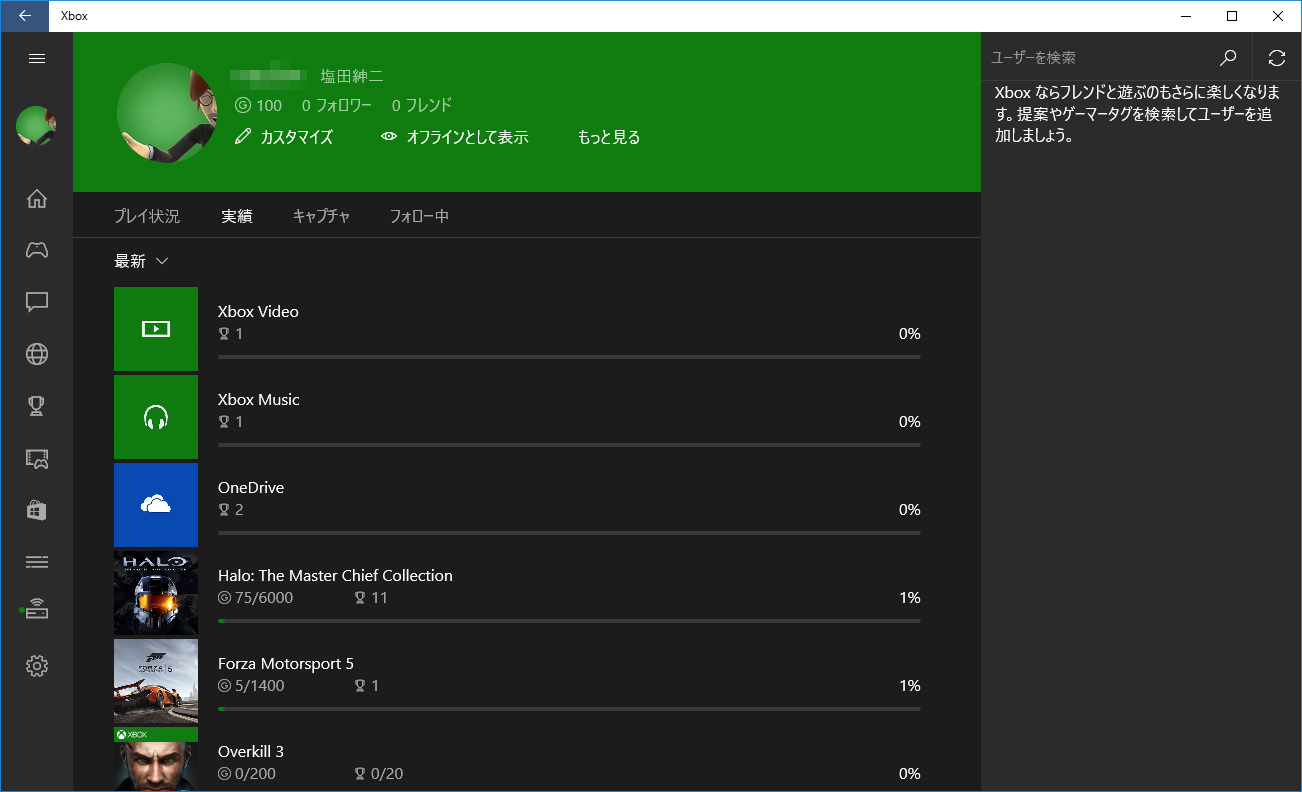The width and height of the screenshot is (1302, 792).
Task: Toggle オフラインとして表示 appear offline
Action: click(x=455, y=137)
